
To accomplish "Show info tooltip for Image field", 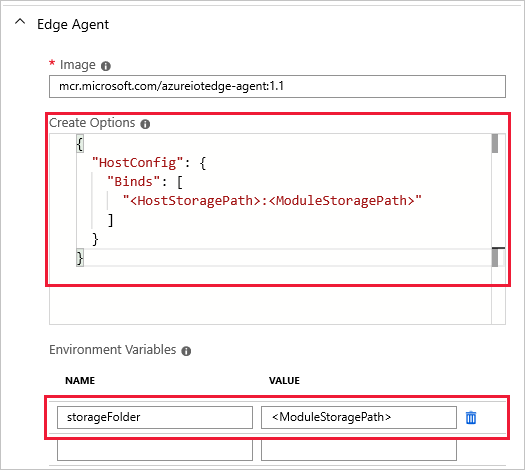I will pos(106,66).
